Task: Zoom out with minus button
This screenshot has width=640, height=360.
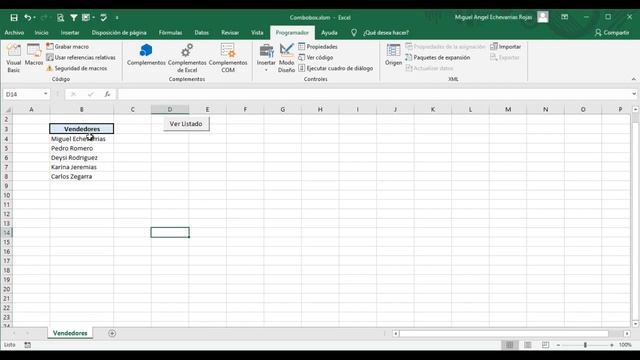Action: coord(558,345)
